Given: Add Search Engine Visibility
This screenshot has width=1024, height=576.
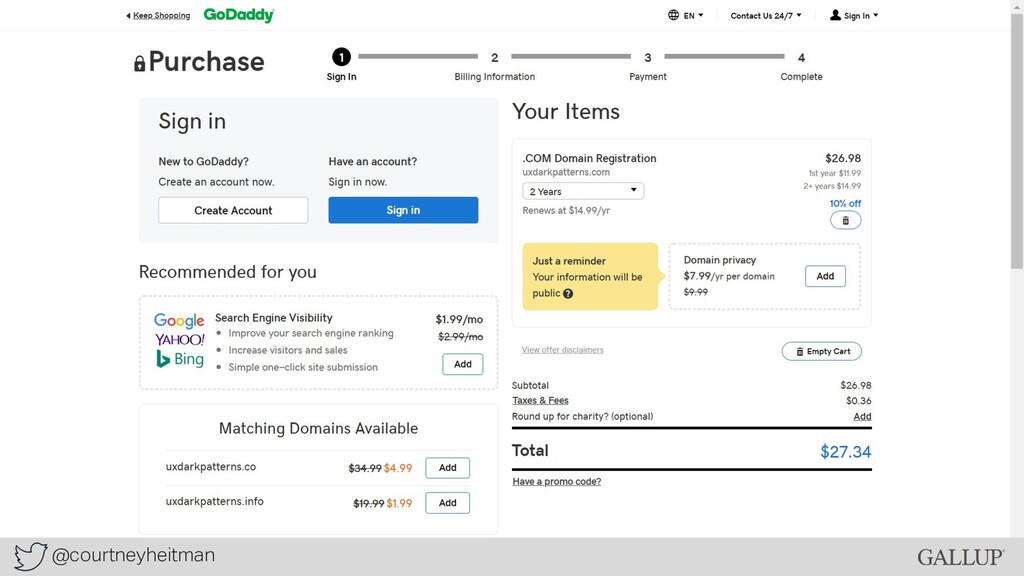Looking at the screenshot, I should (462, 364).
